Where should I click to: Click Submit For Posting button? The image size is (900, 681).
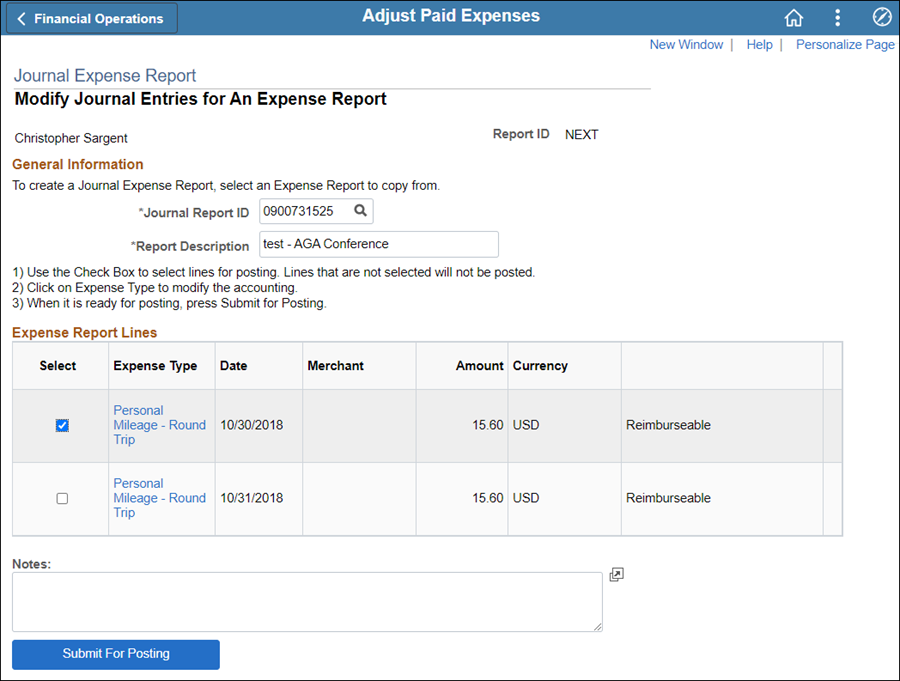(x=116, y=654)
